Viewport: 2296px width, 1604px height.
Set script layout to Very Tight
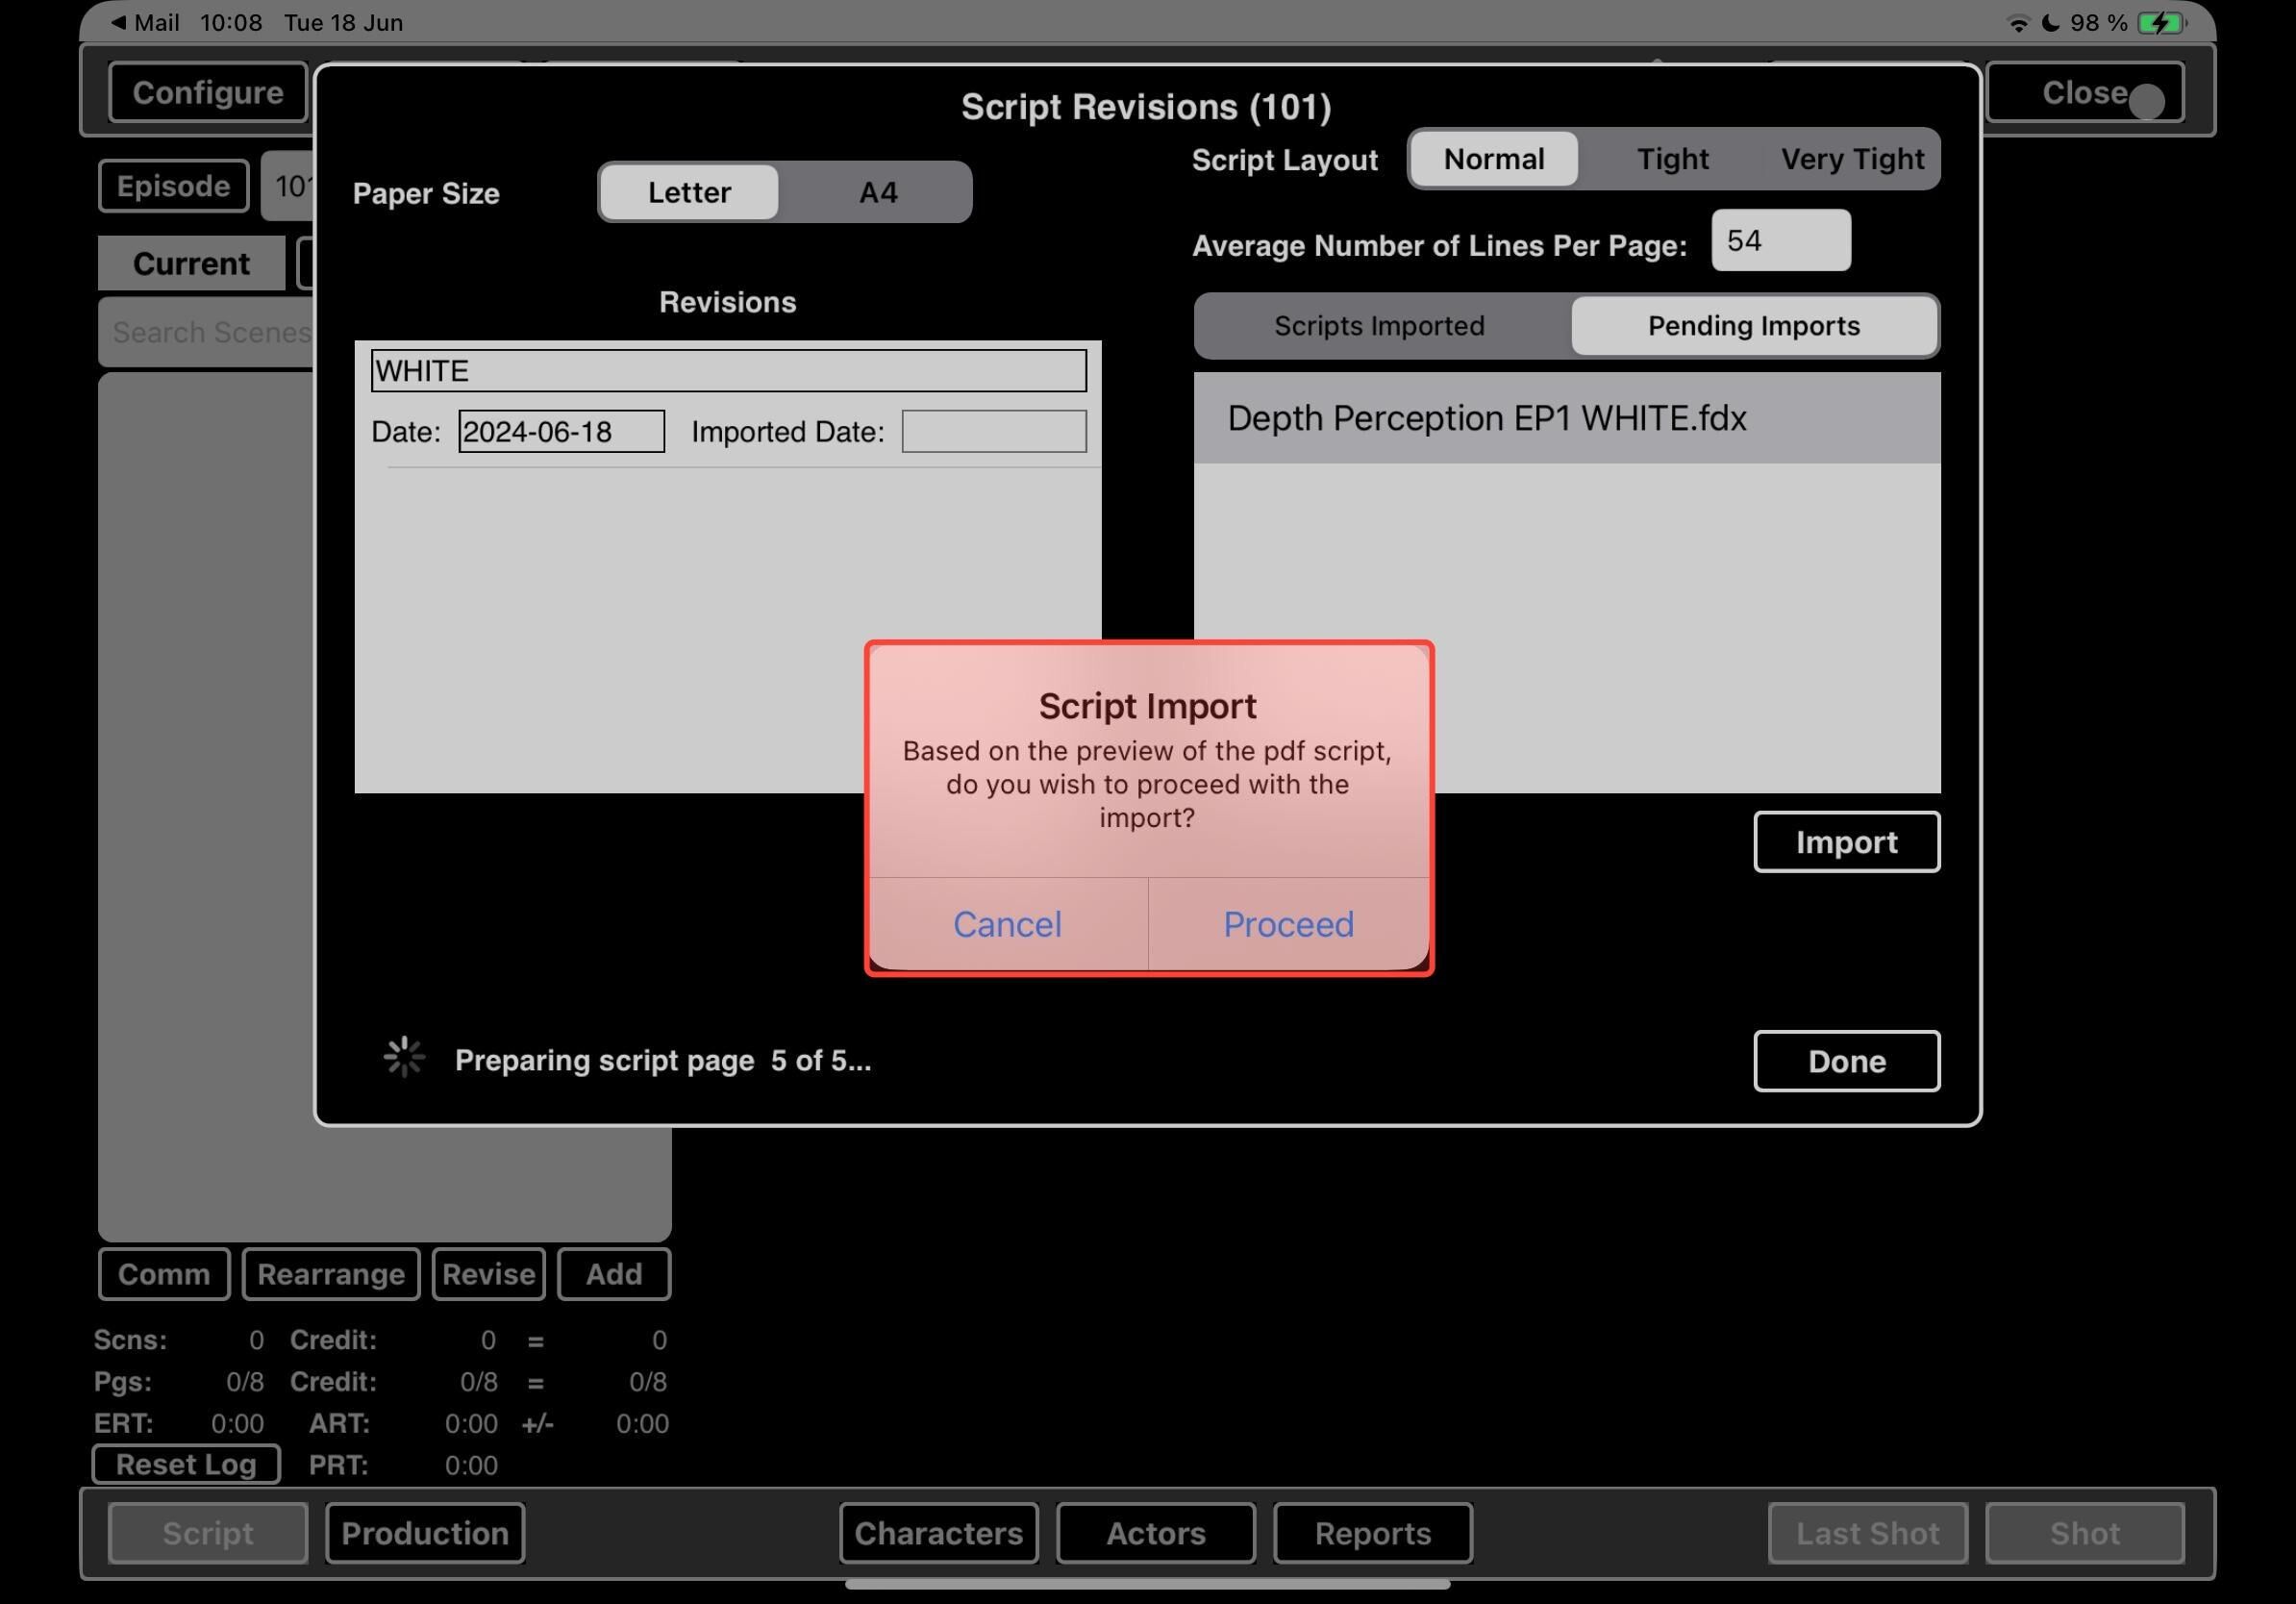click(1852, 159)
